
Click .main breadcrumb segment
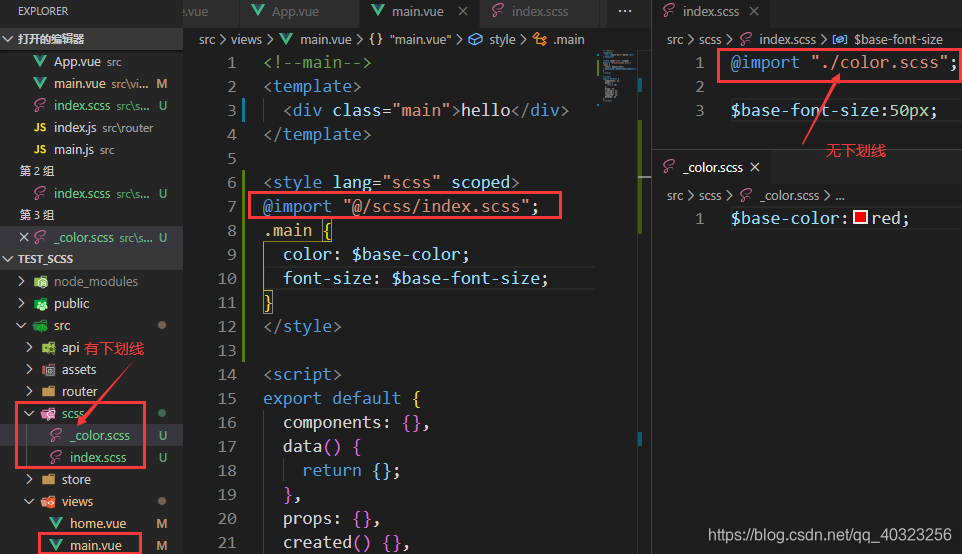coord(568,39)
